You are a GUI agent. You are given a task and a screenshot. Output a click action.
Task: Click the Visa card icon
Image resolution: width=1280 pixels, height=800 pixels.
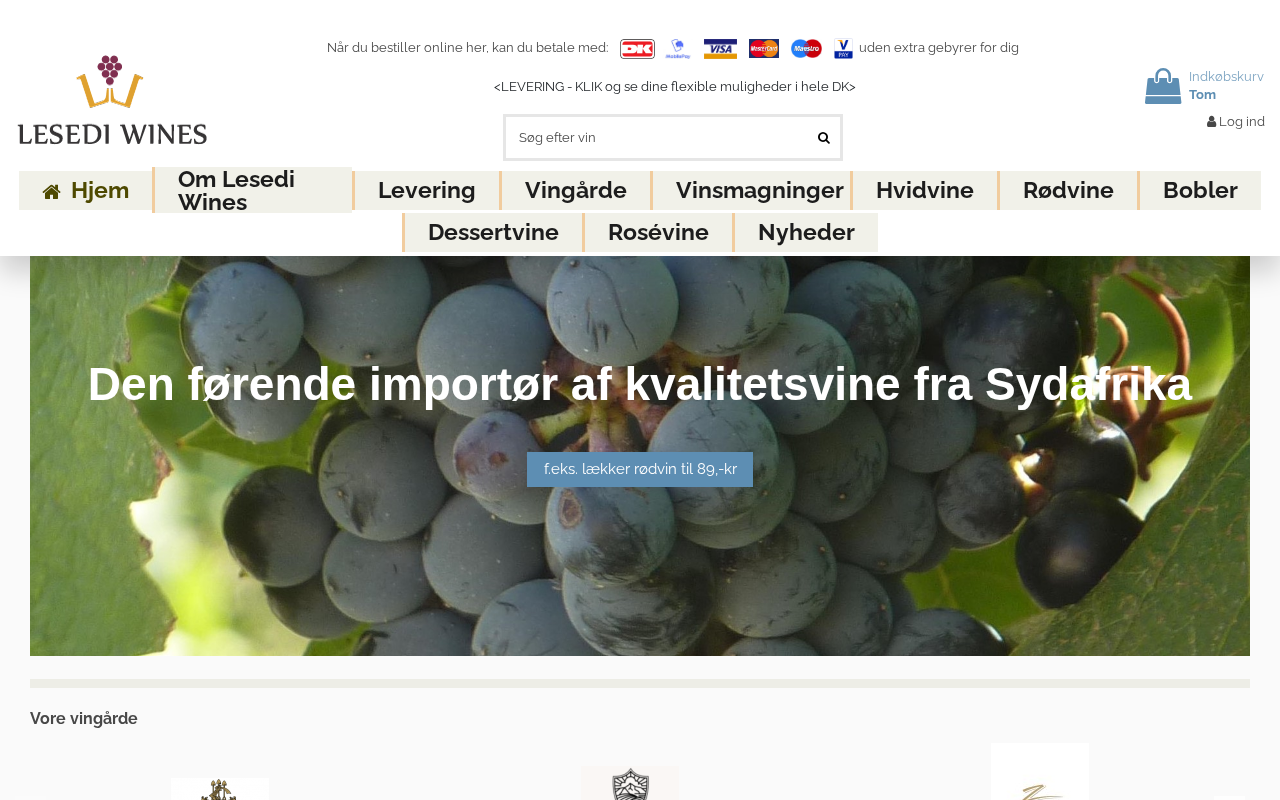720,49
